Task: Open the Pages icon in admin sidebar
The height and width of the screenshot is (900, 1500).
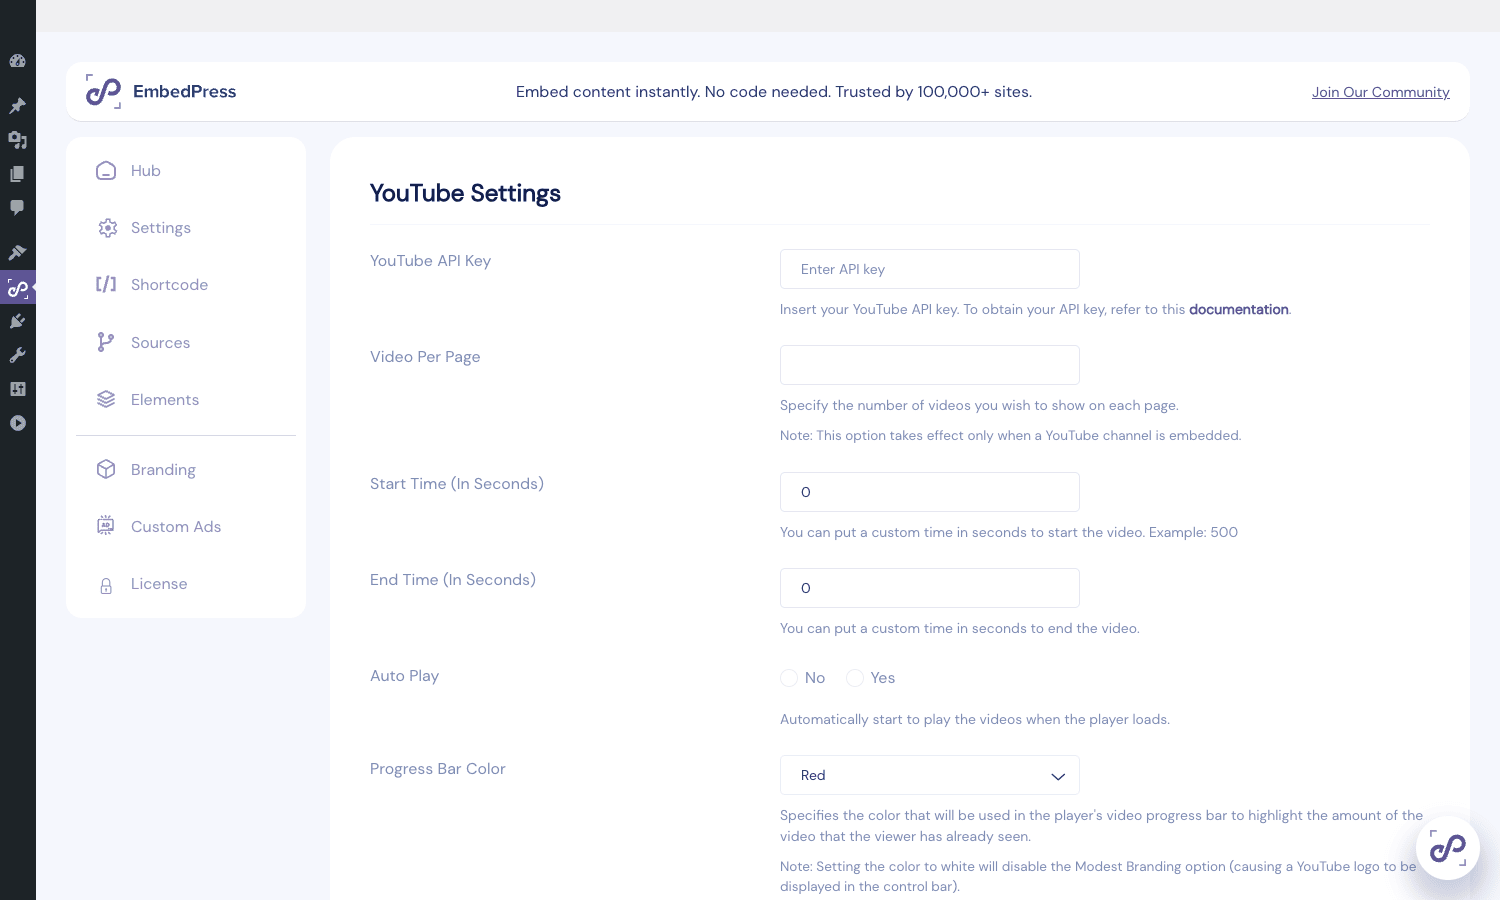Action: coord(17,174)
